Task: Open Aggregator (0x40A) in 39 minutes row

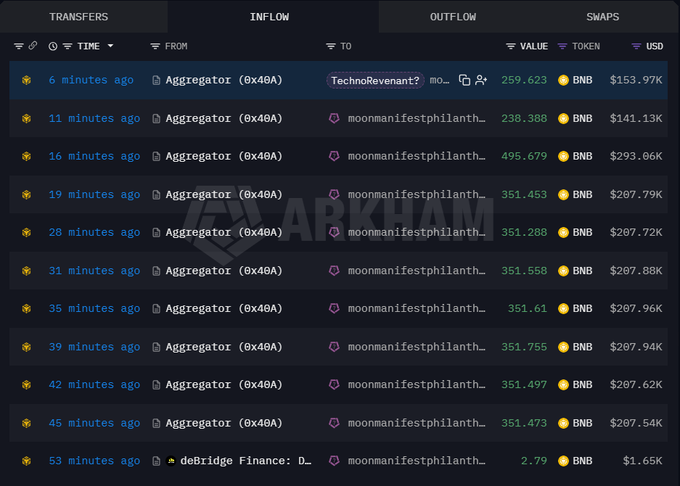Action: pos(224,347)
